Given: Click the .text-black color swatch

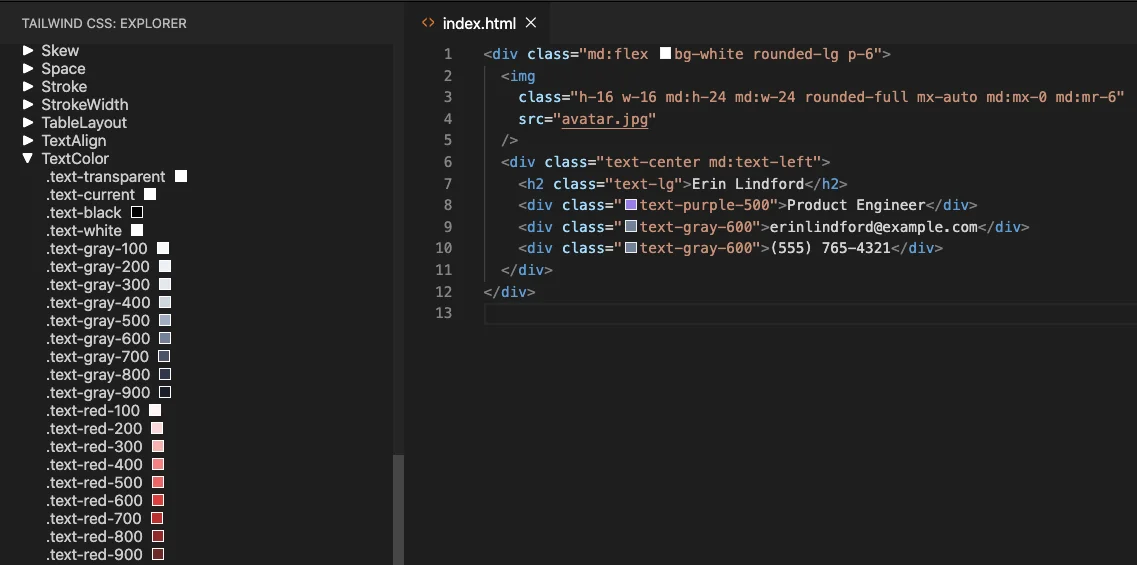Looking at the screenshot, I should pyautogui.click(x=137, y=213).
